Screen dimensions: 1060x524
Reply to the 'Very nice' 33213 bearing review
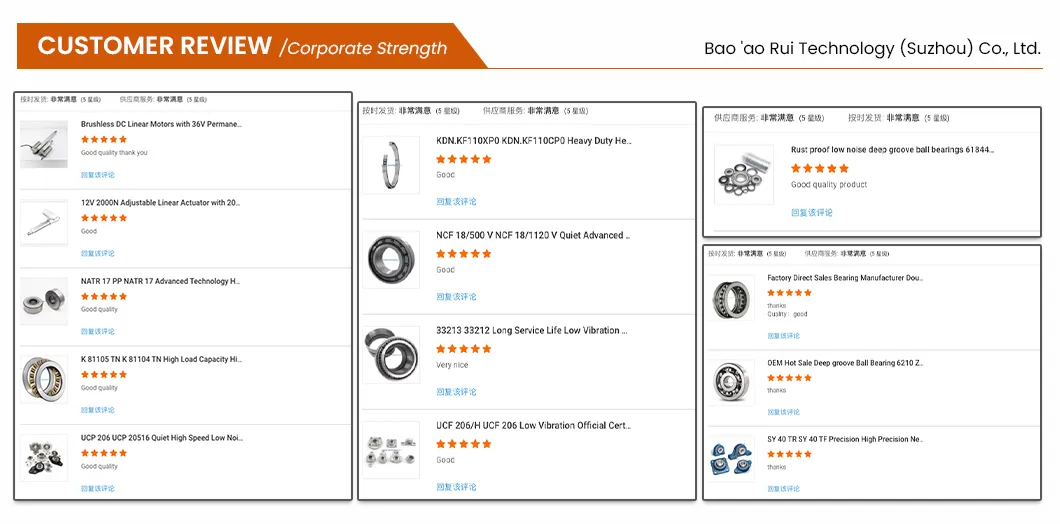coord(456,392)
